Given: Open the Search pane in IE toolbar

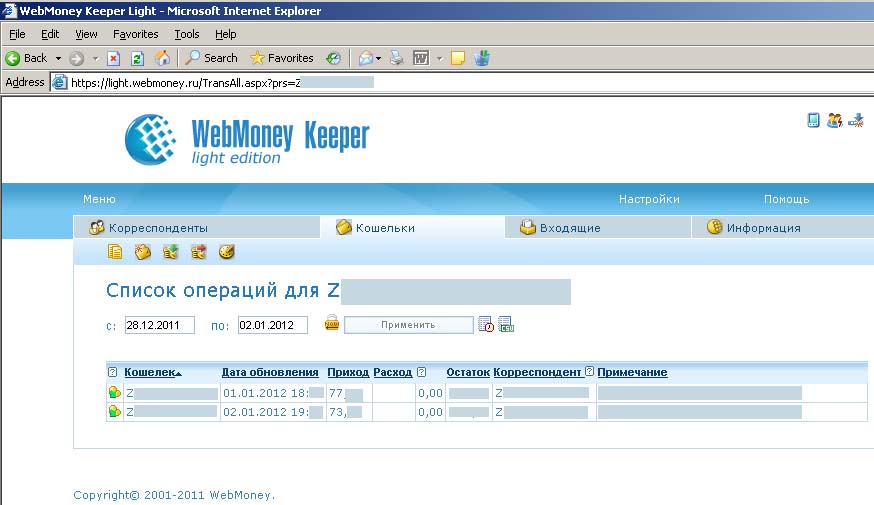Looking at the screenshot, I should click(212, 58).
